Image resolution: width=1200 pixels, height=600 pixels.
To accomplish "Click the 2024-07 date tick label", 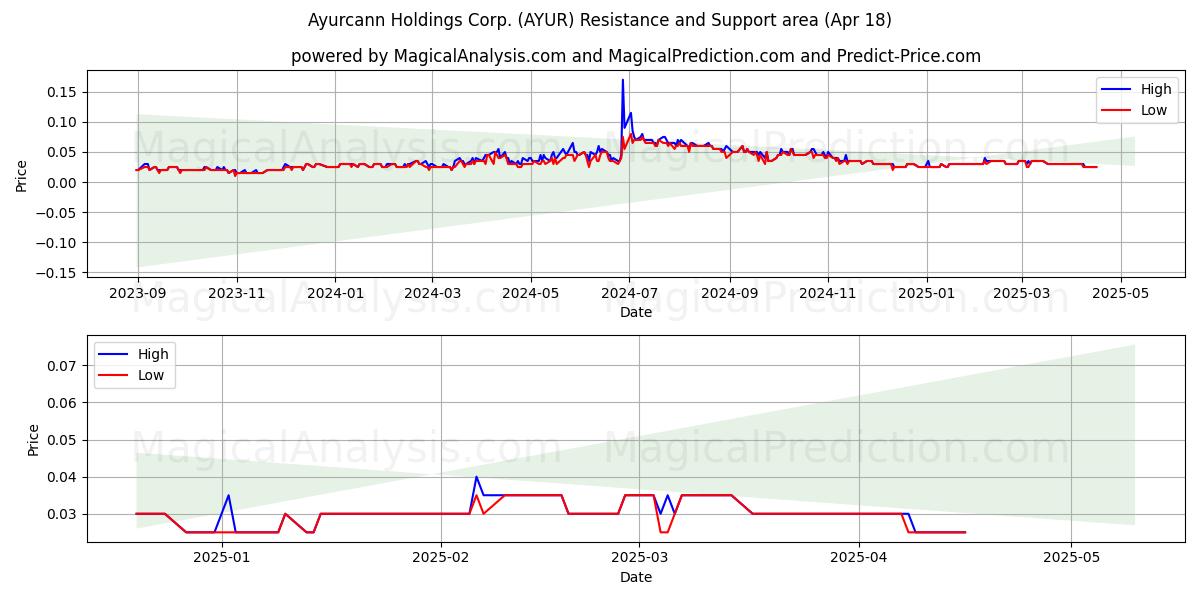I will (x=629, y=293).
